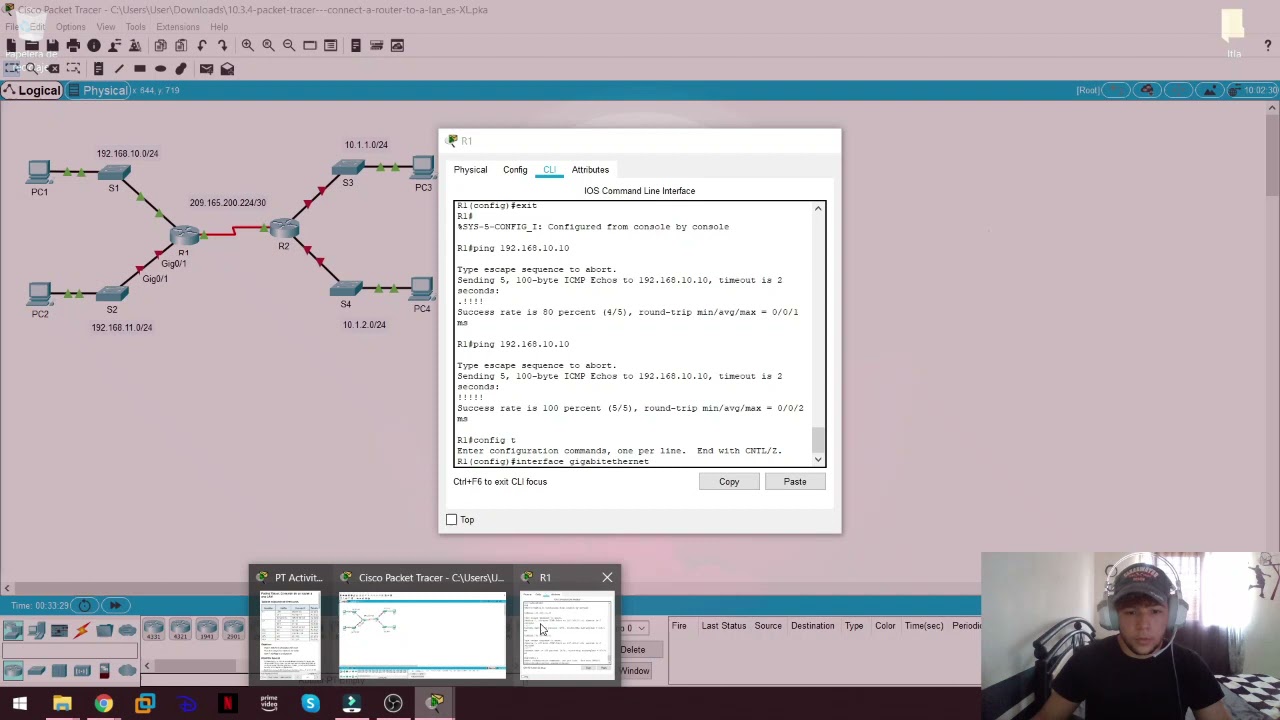Select the Draw Ellipse tool
Image resolution: width=1280 pixels, height=720 pixels.
click(x=160, y=69)
